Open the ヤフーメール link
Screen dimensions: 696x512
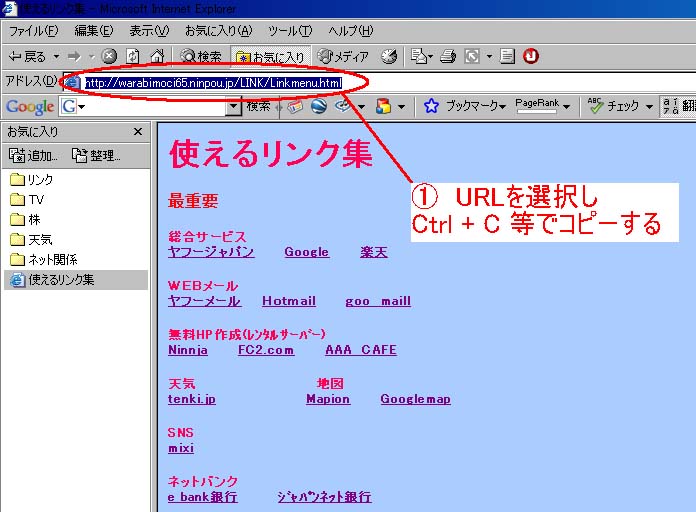tap(204, 301)
